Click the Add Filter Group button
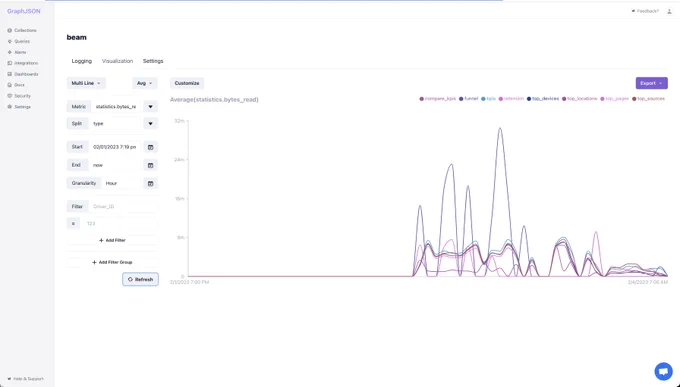 point(112,262)
